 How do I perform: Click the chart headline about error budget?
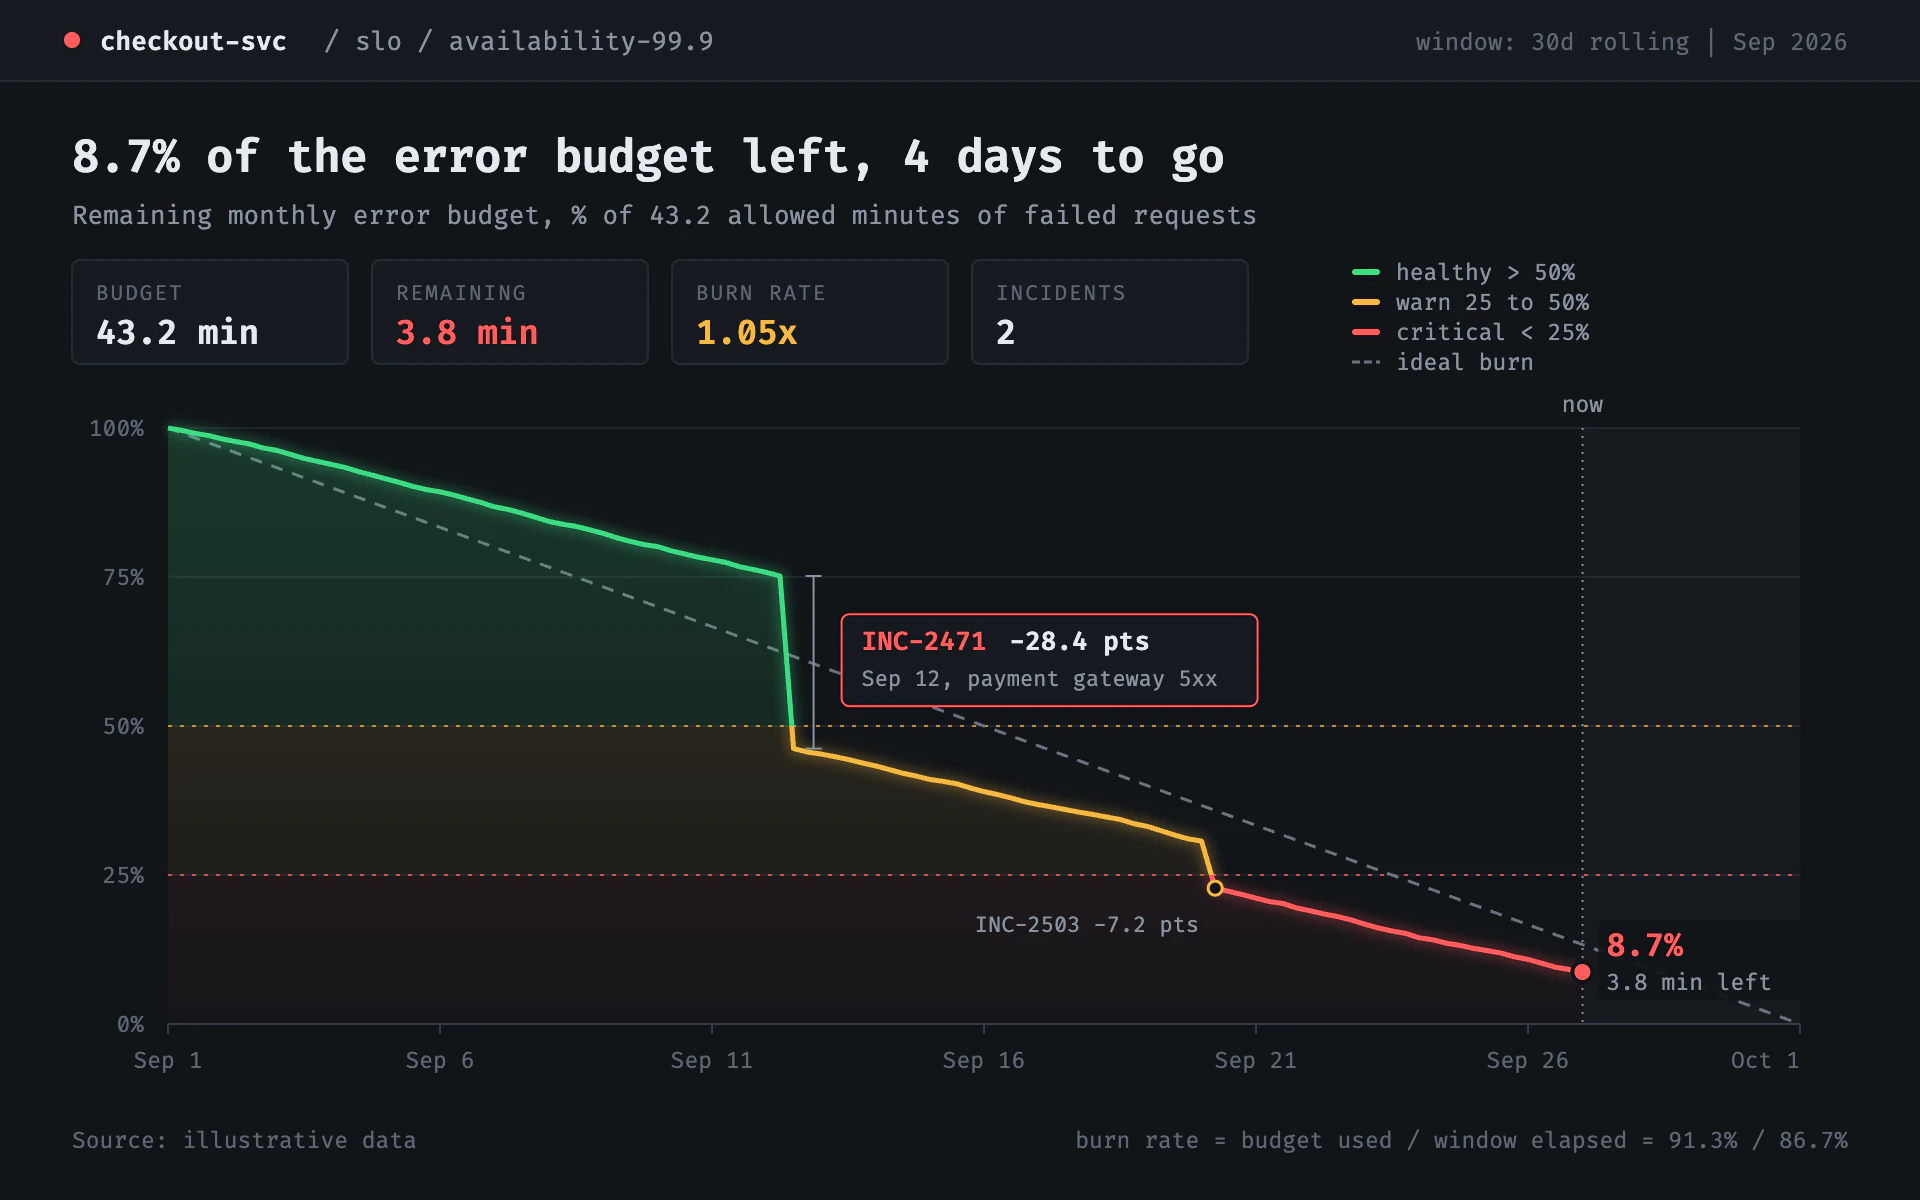tap(648, 158)
